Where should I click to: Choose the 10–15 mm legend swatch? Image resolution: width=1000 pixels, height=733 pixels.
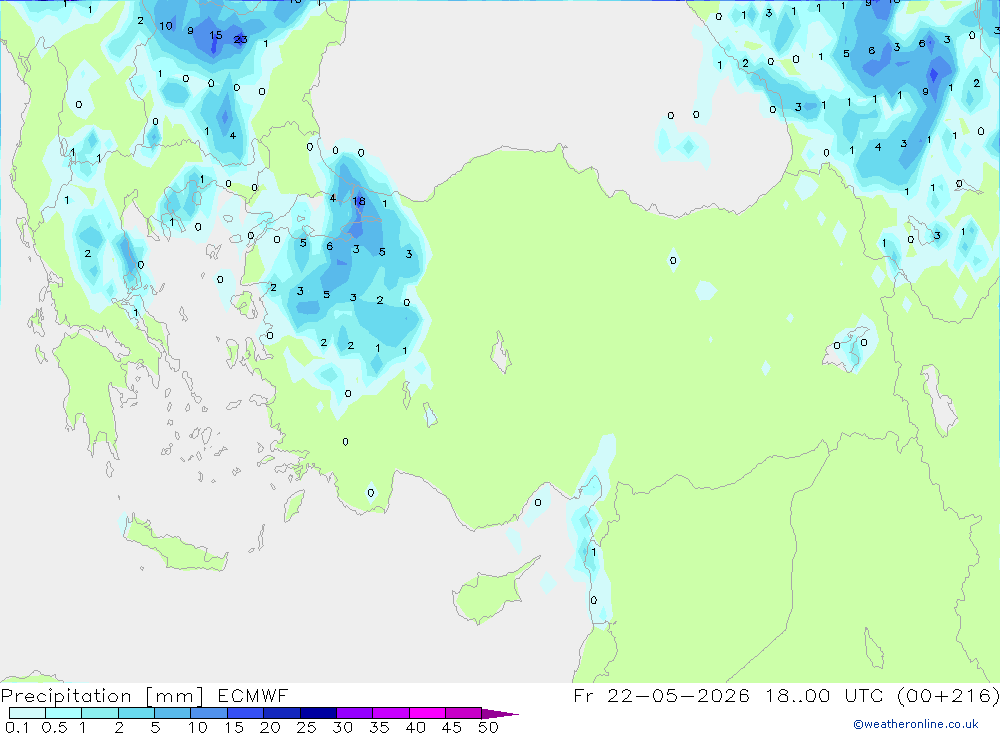point(209,713)
